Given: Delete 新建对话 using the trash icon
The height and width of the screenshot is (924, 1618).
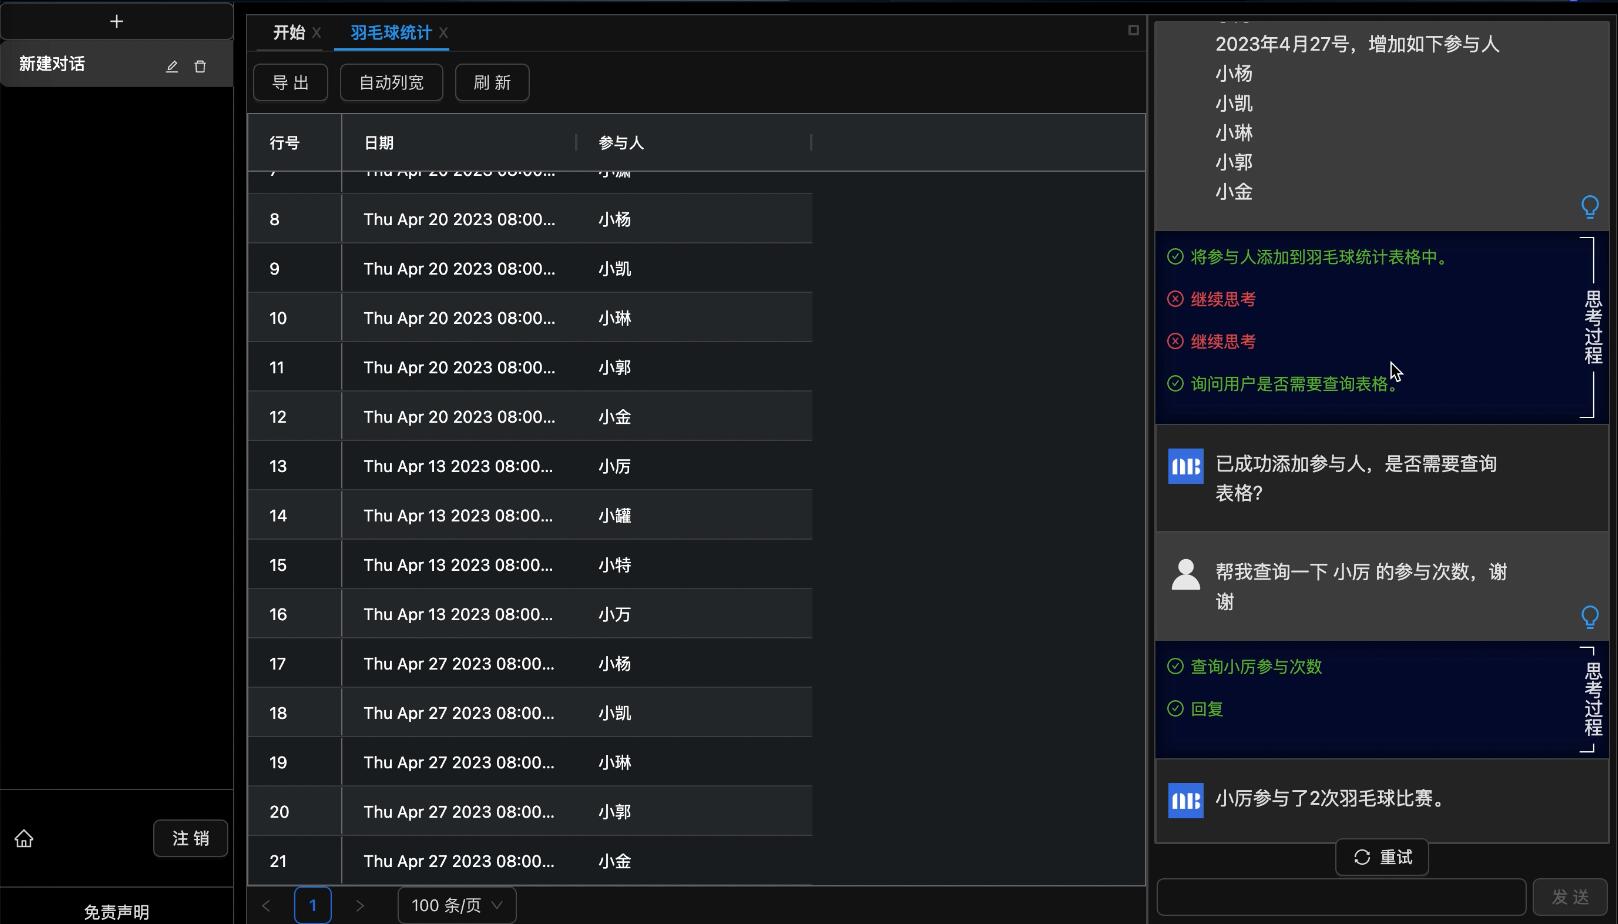Looking at the screenshot, I should pyautogui.click(x=200, y=66).
